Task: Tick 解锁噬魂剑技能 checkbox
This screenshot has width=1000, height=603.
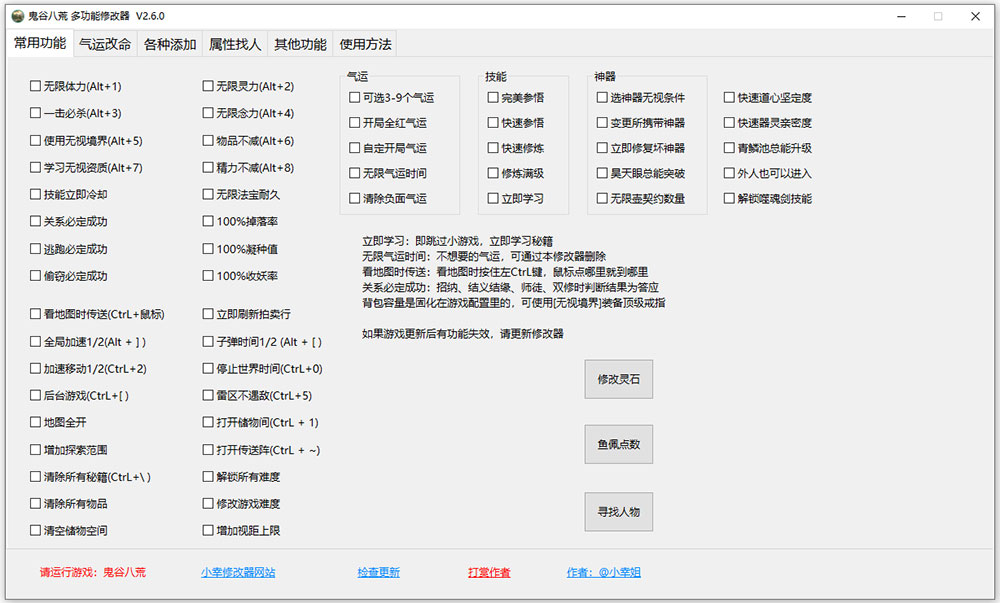Action: 768,199
